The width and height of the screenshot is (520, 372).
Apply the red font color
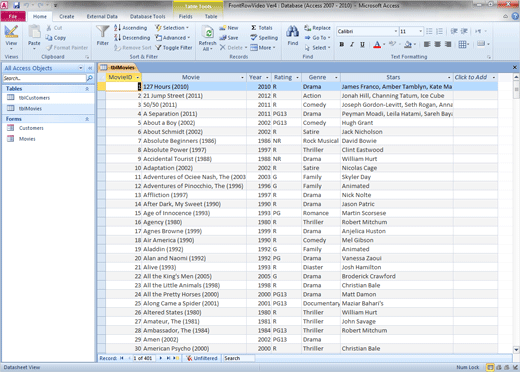377,44
